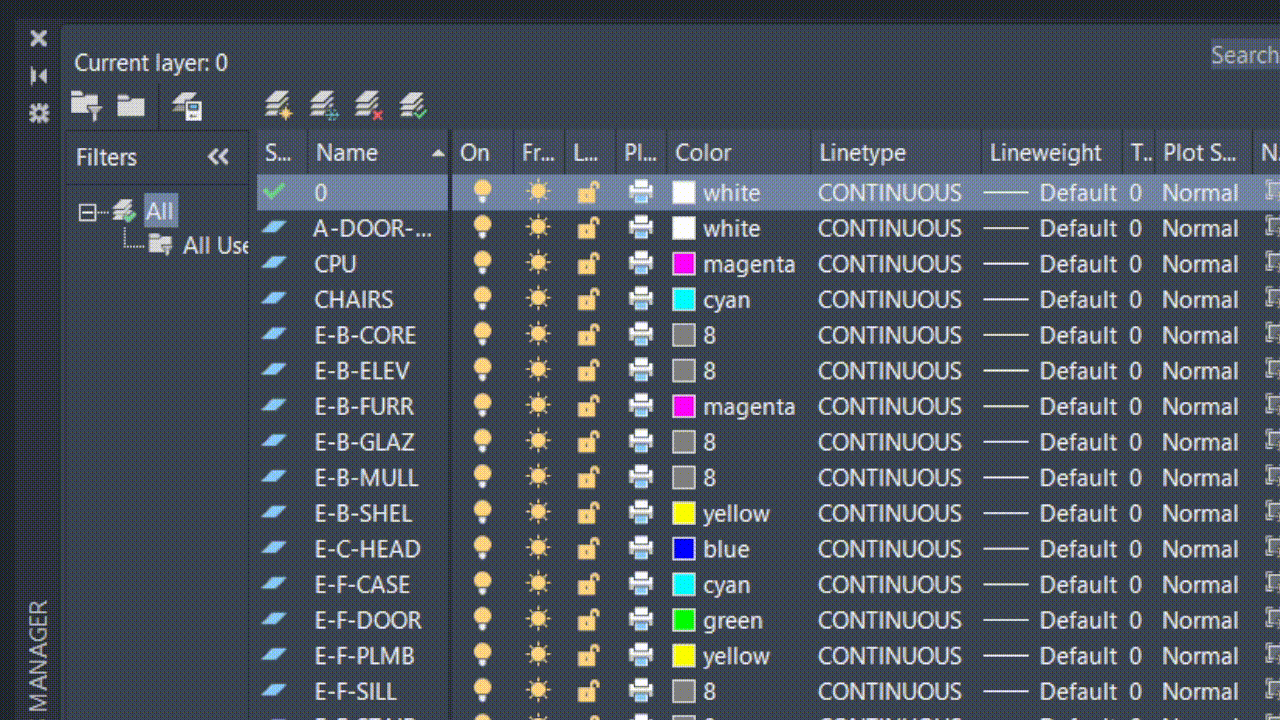This screenshot has height=720, width=1280.
Task: Change the blue color of E-C-HEAD layer
Action: (684, 549)
